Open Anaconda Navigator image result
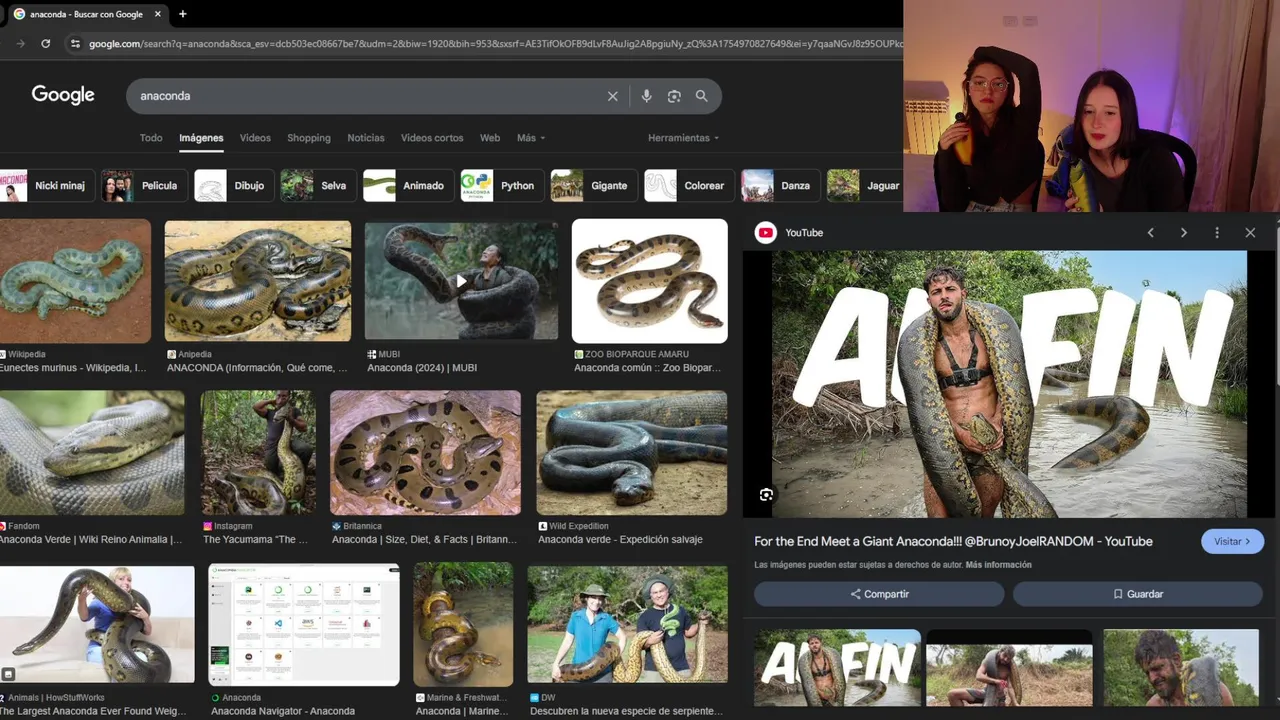 click(x=304, y=625)
